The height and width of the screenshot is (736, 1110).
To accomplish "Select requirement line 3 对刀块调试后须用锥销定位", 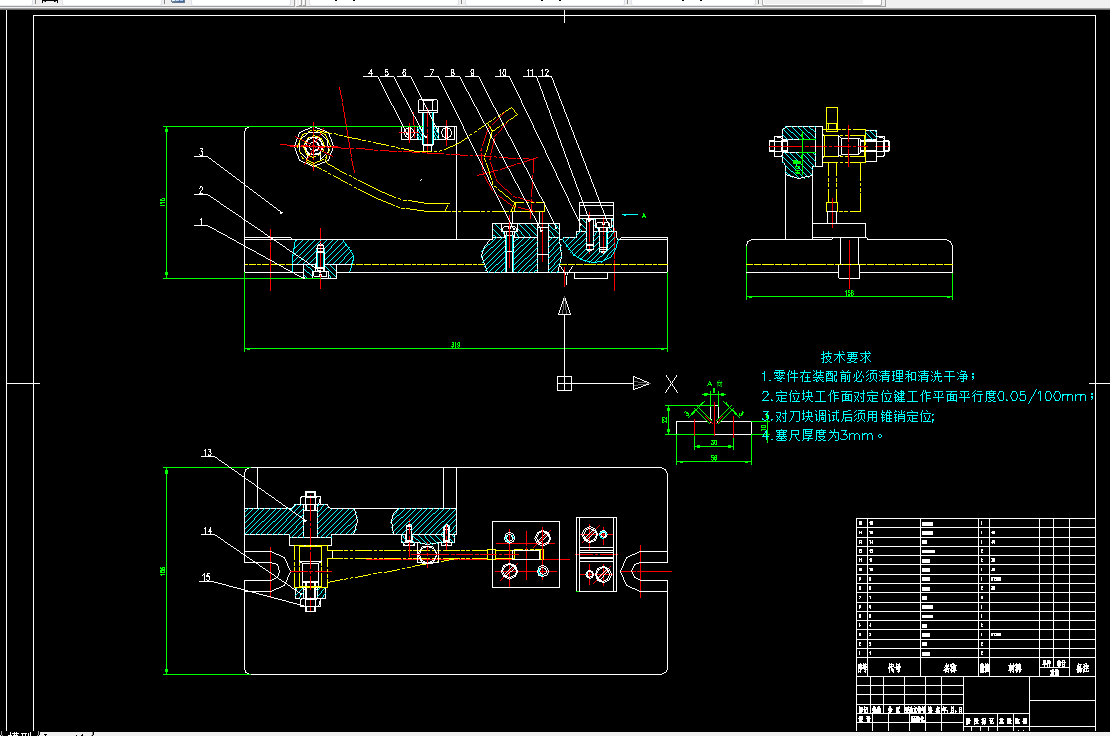I will pyautogui.click(x=848, y=416).
